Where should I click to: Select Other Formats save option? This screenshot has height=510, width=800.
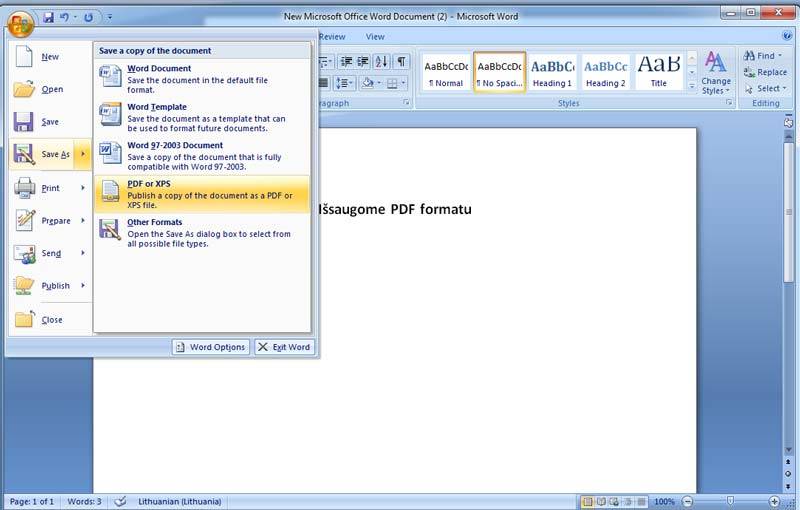pyautogui.click(x=202, y=233)
